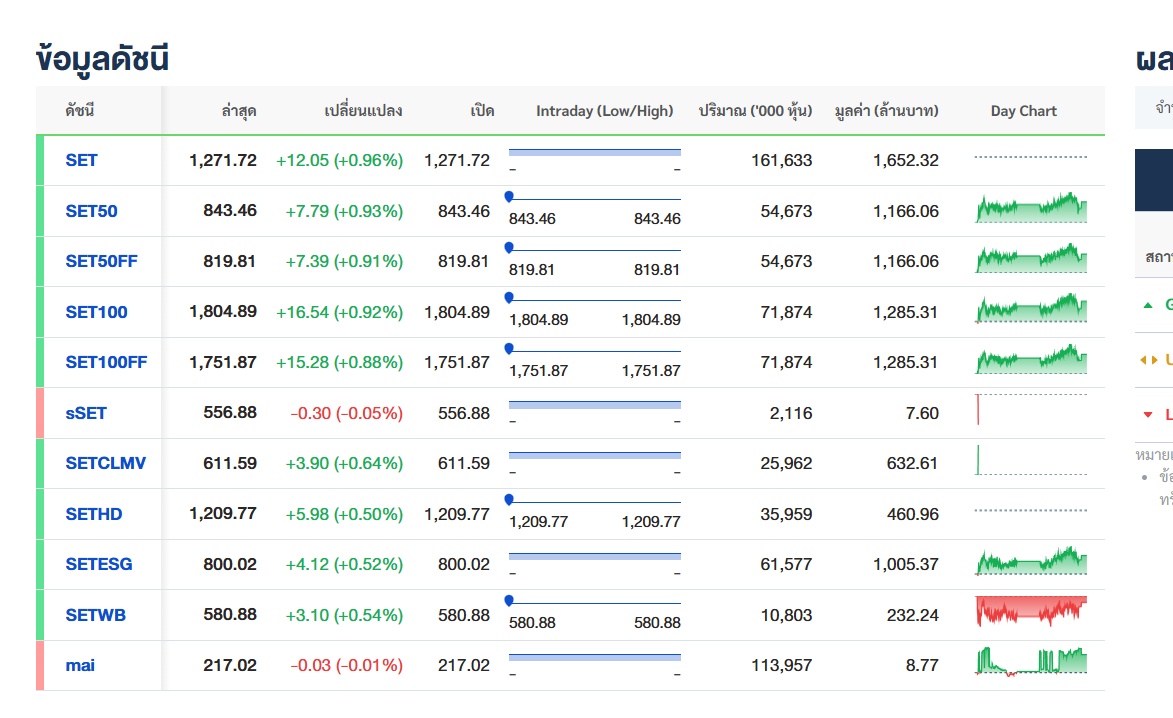Viewport: 1173px width, 718px height.
Task: Click the green up-triangle gainers icon
Action: click(1147, 305)
